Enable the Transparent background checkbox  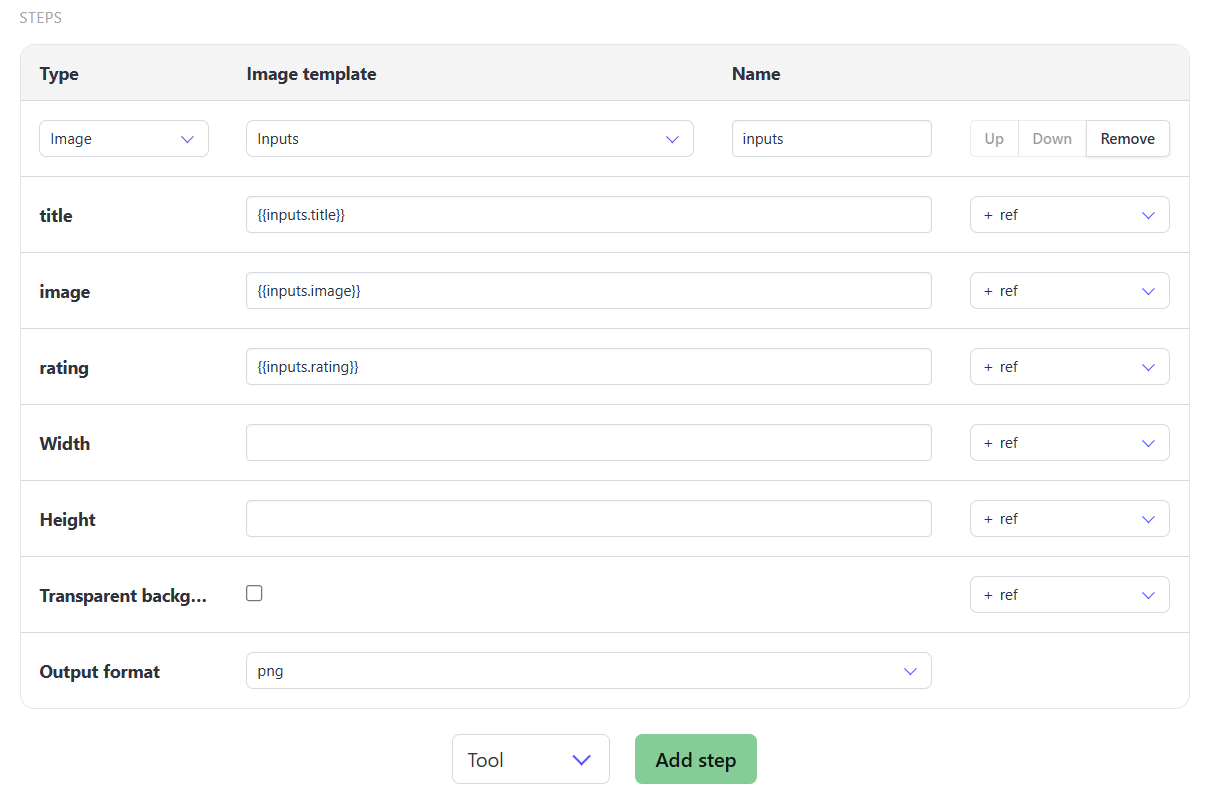(x=254, y=593)
